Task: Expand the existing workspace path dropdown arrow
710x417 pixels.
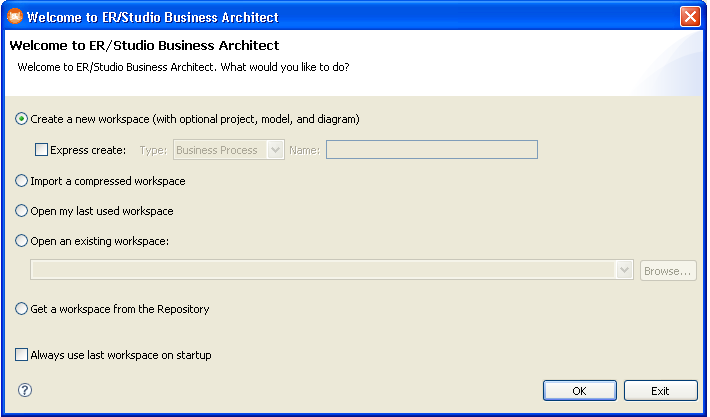Action: [624, 270]
